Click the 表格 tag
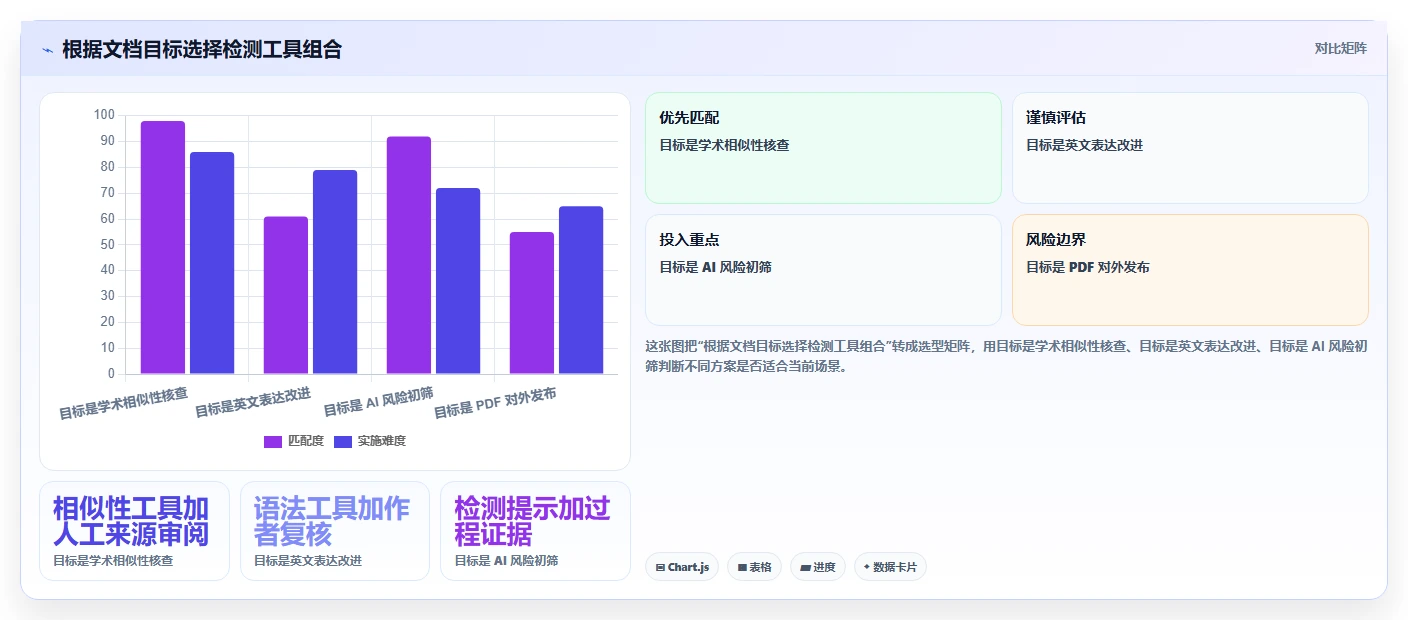Image resolution: width=1408 pixels, height=620 pixels. [x=755, y=567]
